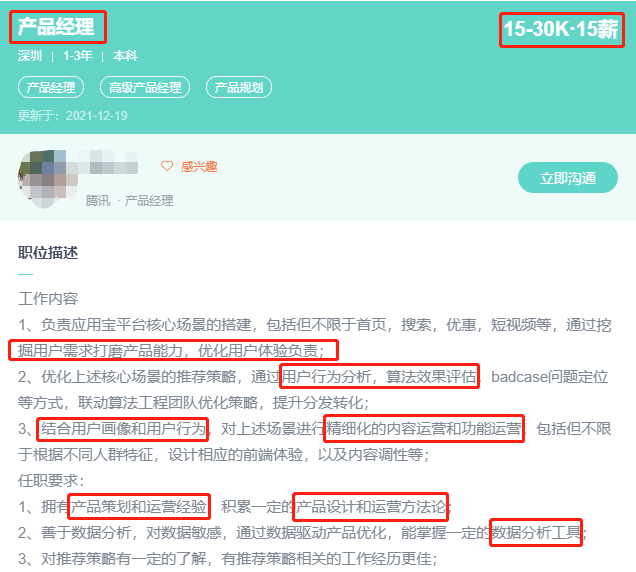Image resolution: width=636 pixels, height=572 pixels.
Task: Click the 本科 education label
Action: tap(125, 56)
